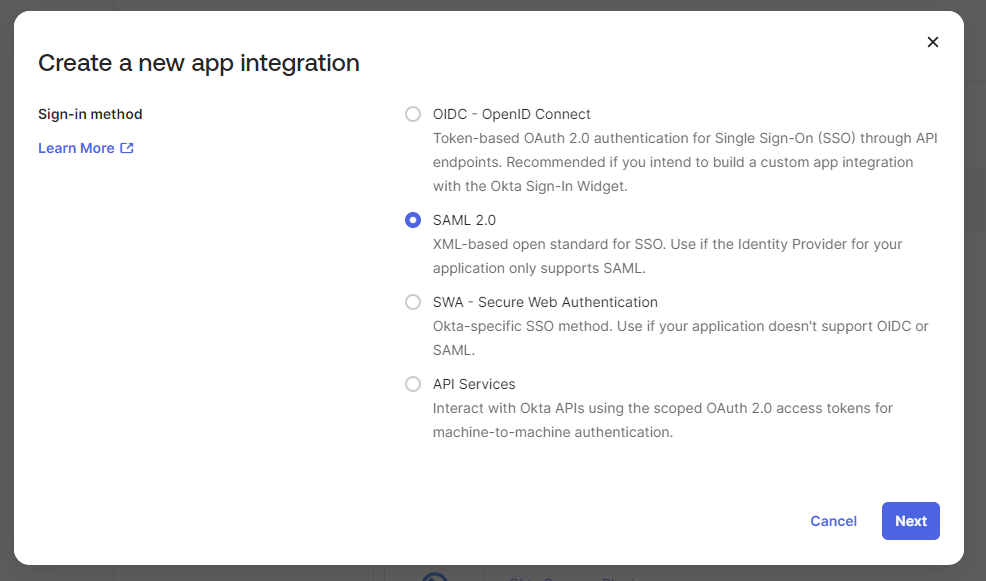Click the OIDC token-based OAuth description text
The image size is (986, 581).
coord(684,161)
